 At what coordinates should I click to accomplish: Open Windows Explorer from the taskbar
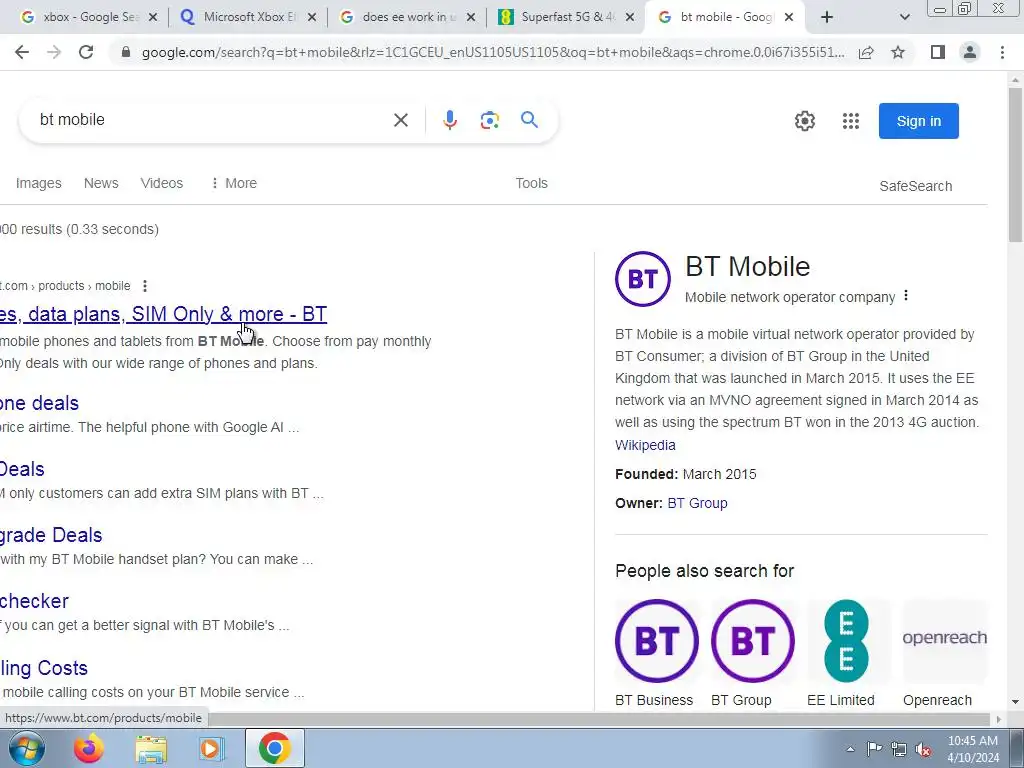(x=152, y=748)
